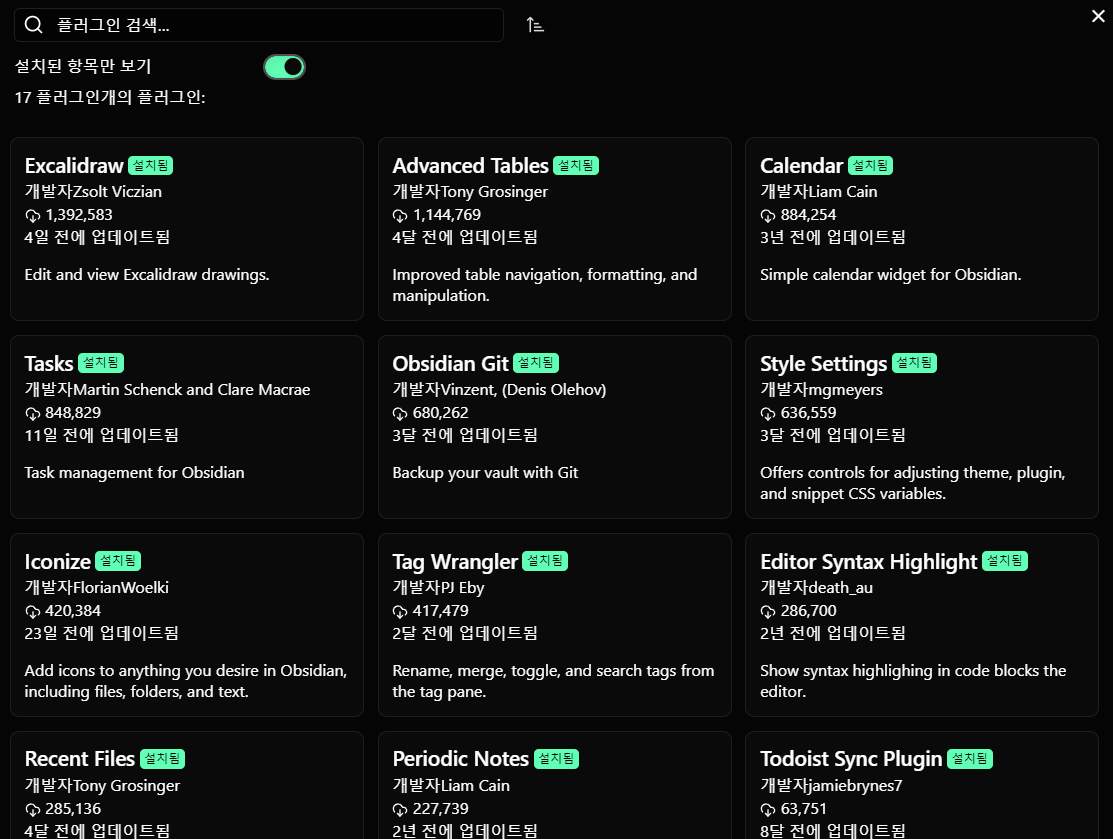Open the Recent Files plugin title
The image size is (1113, 839).
pyautogui.click(x=80, y=759)
